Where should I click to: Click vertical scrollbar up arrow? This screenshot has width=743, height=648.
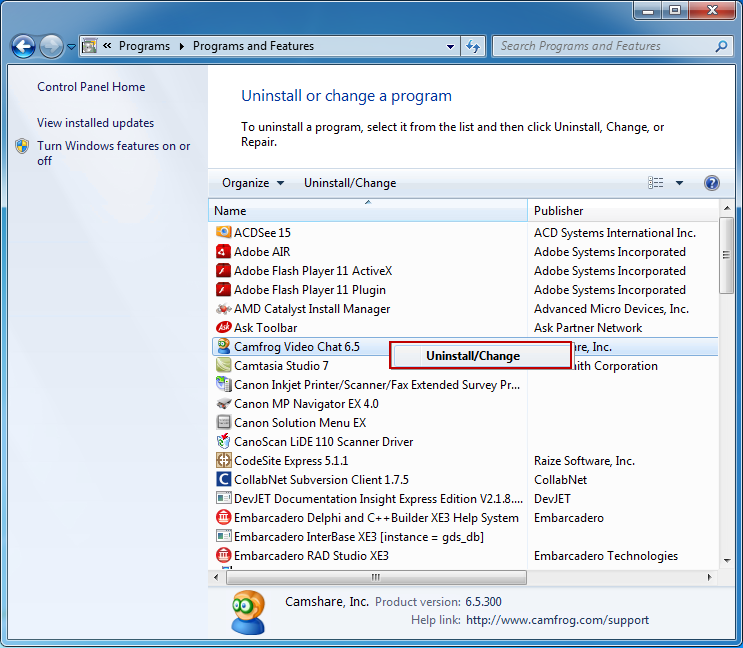pos(726,208)
